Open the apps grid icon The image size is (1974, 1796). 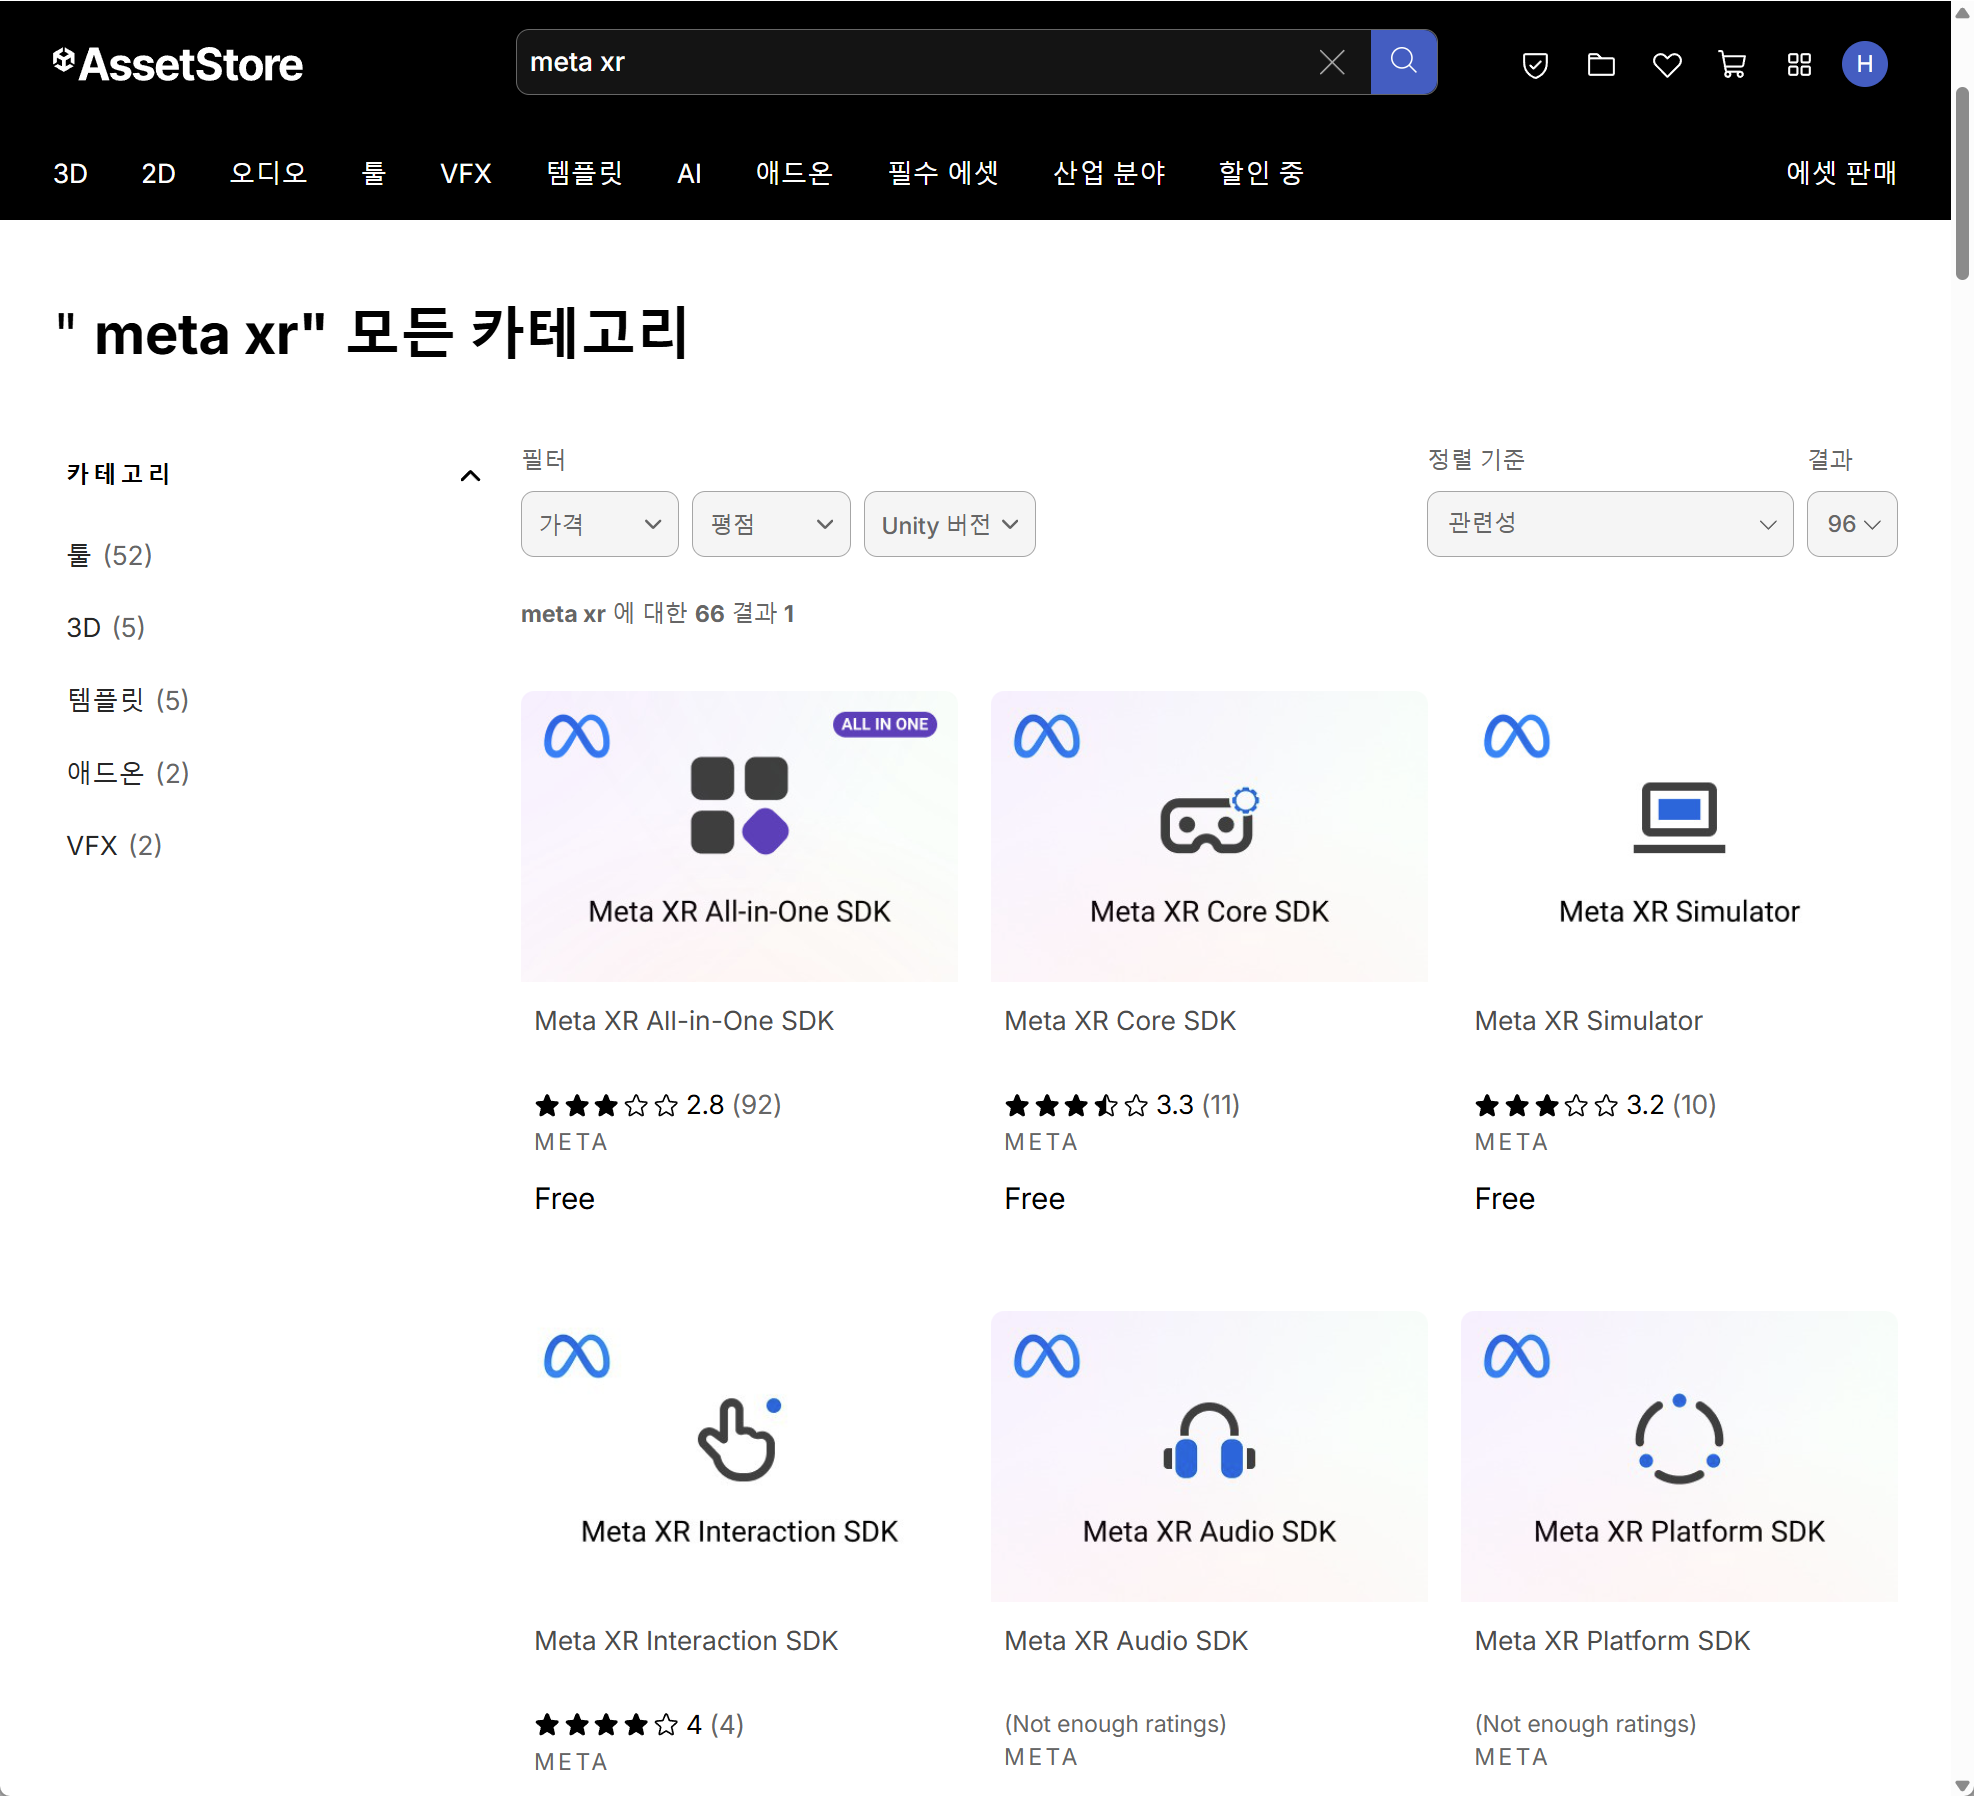[1798, 65]
